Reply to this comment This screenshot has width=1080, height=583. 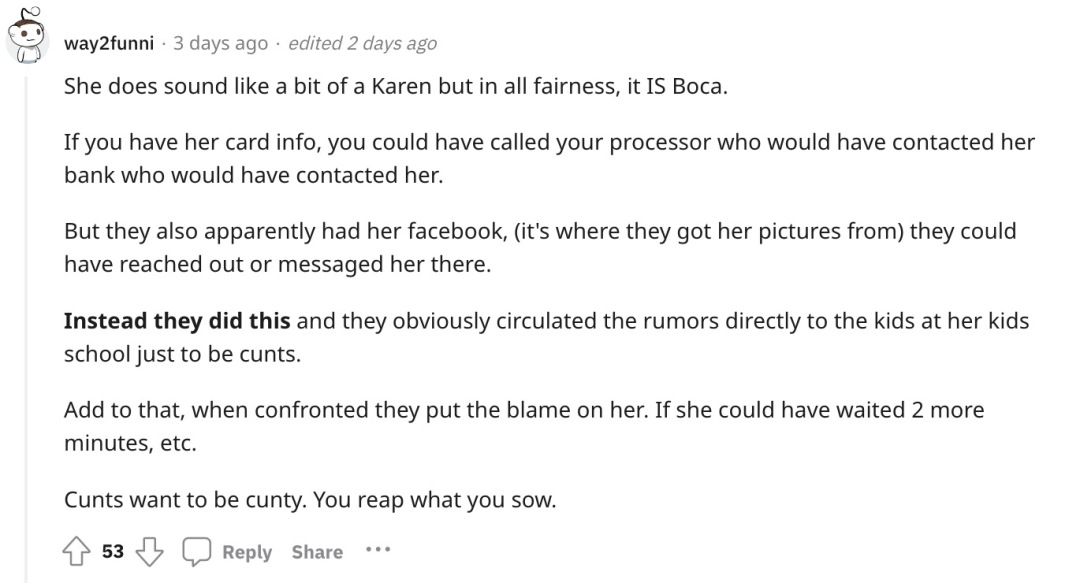[247, 552]
